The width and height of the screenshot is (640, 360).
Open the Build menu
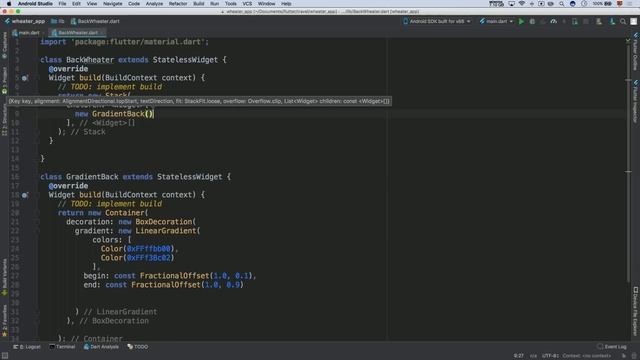(x=199, y=4)
